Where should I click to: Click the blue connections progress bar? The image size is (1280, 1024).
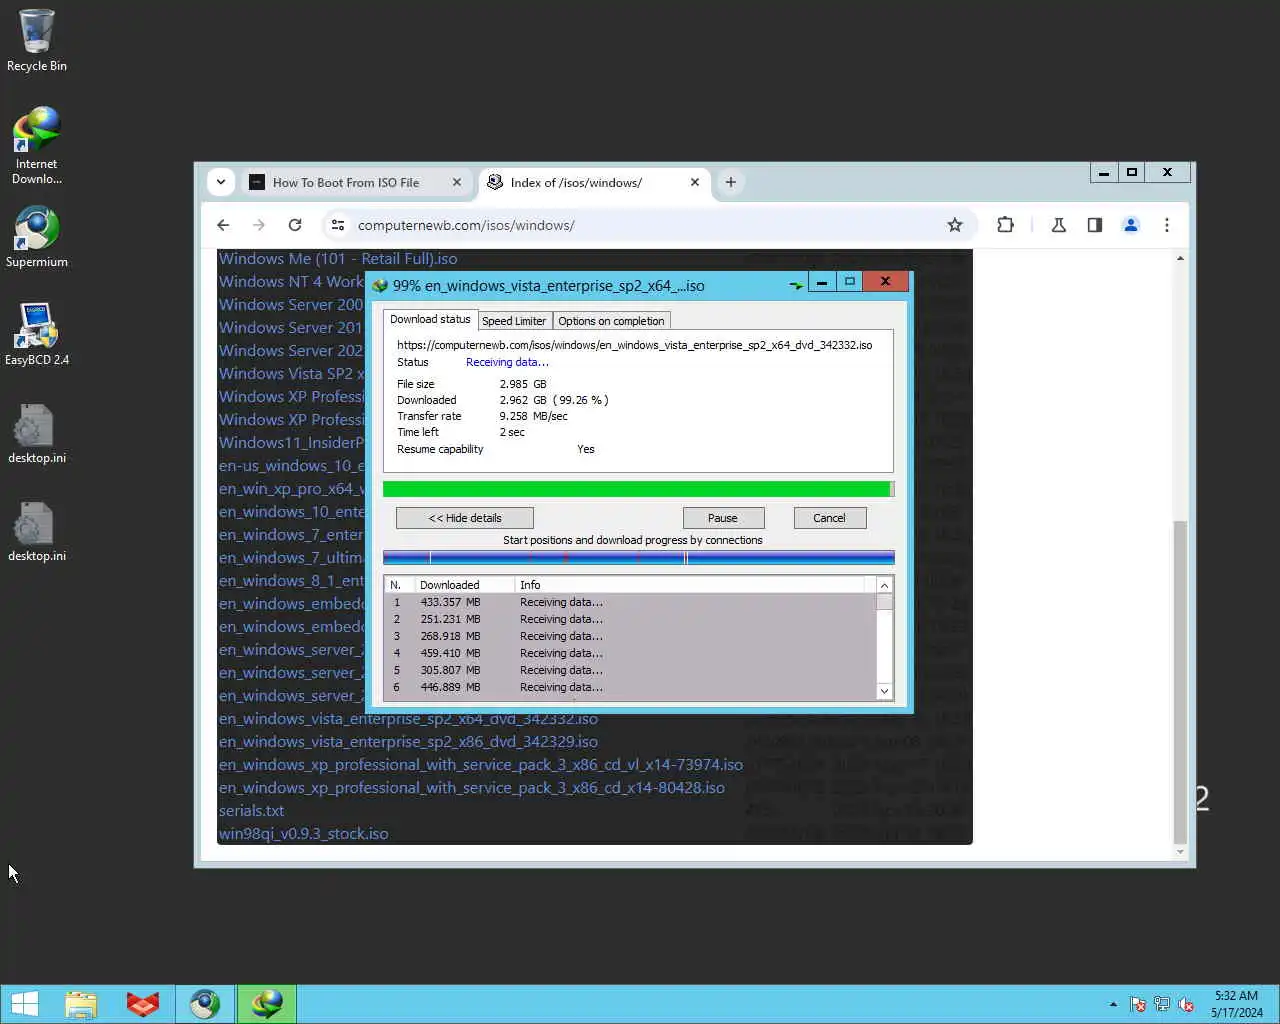tap(638, 558)
